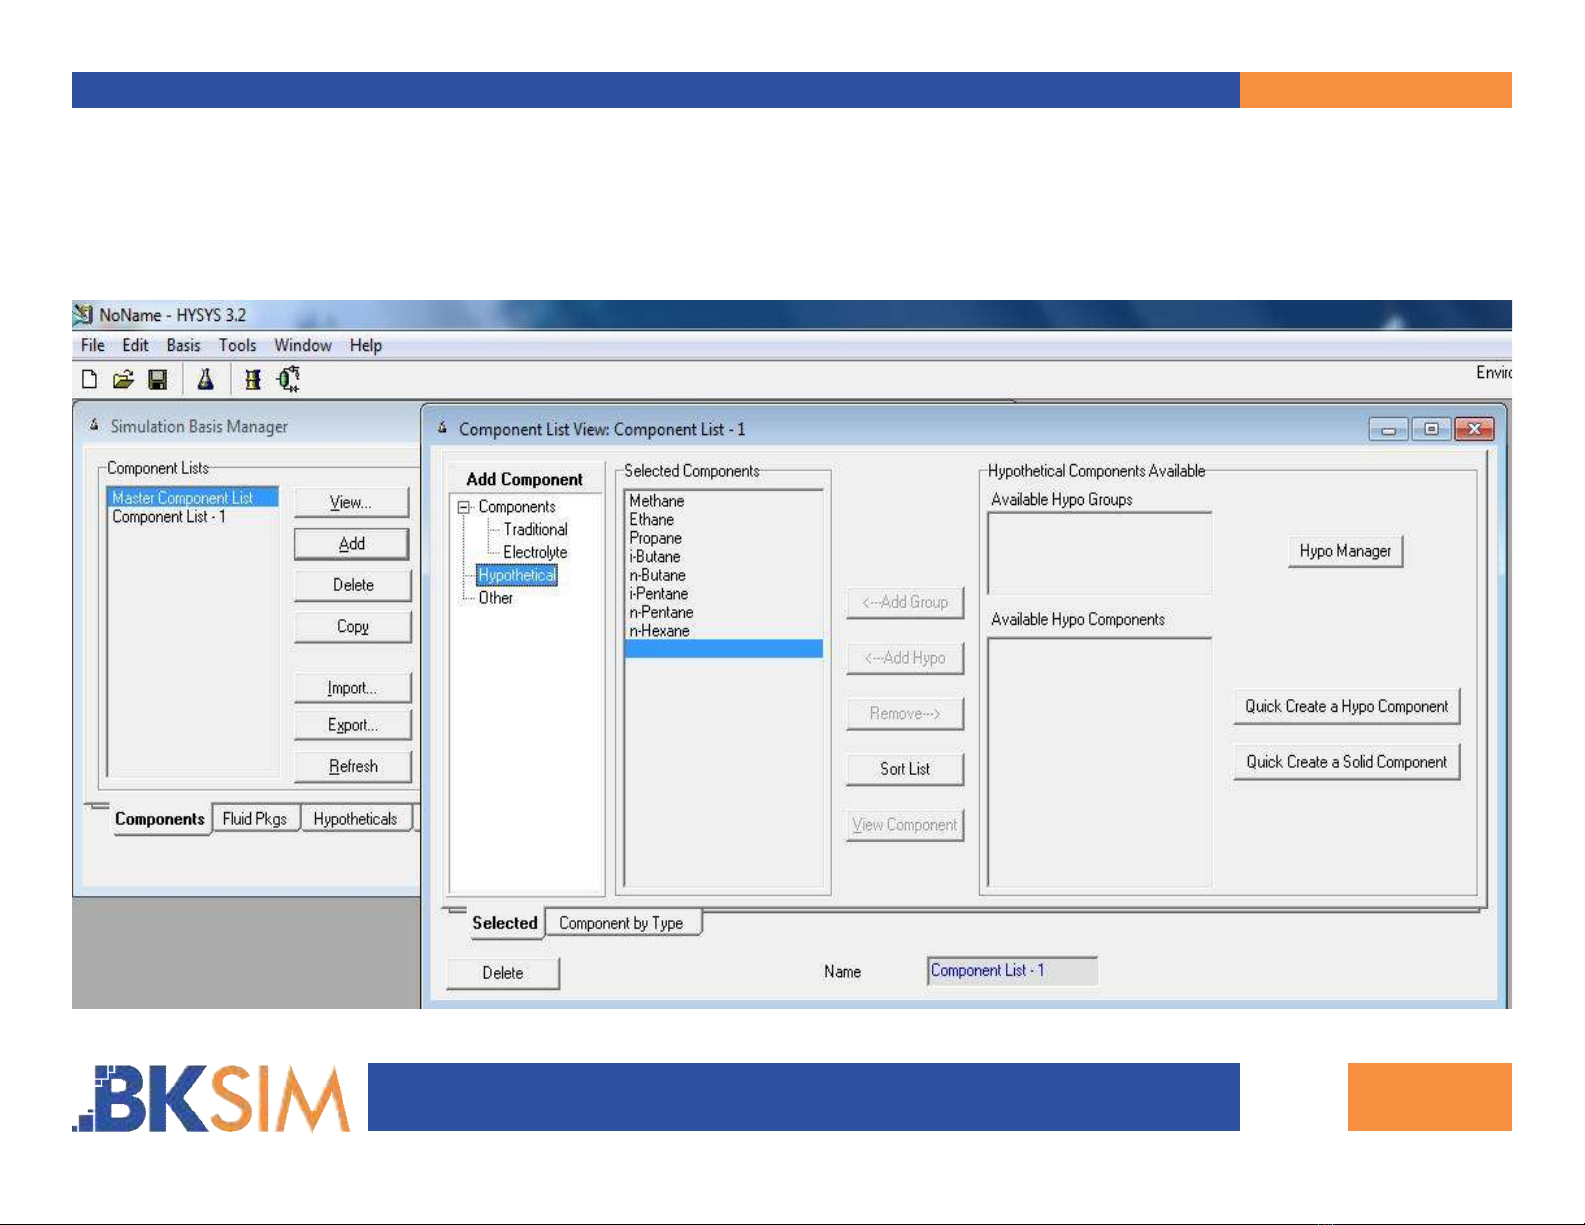Collapse the Components tree node

463,507
